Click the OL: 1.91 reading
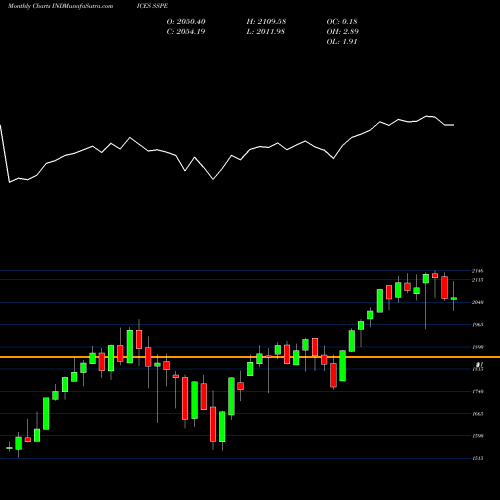 tap(342, 42)
